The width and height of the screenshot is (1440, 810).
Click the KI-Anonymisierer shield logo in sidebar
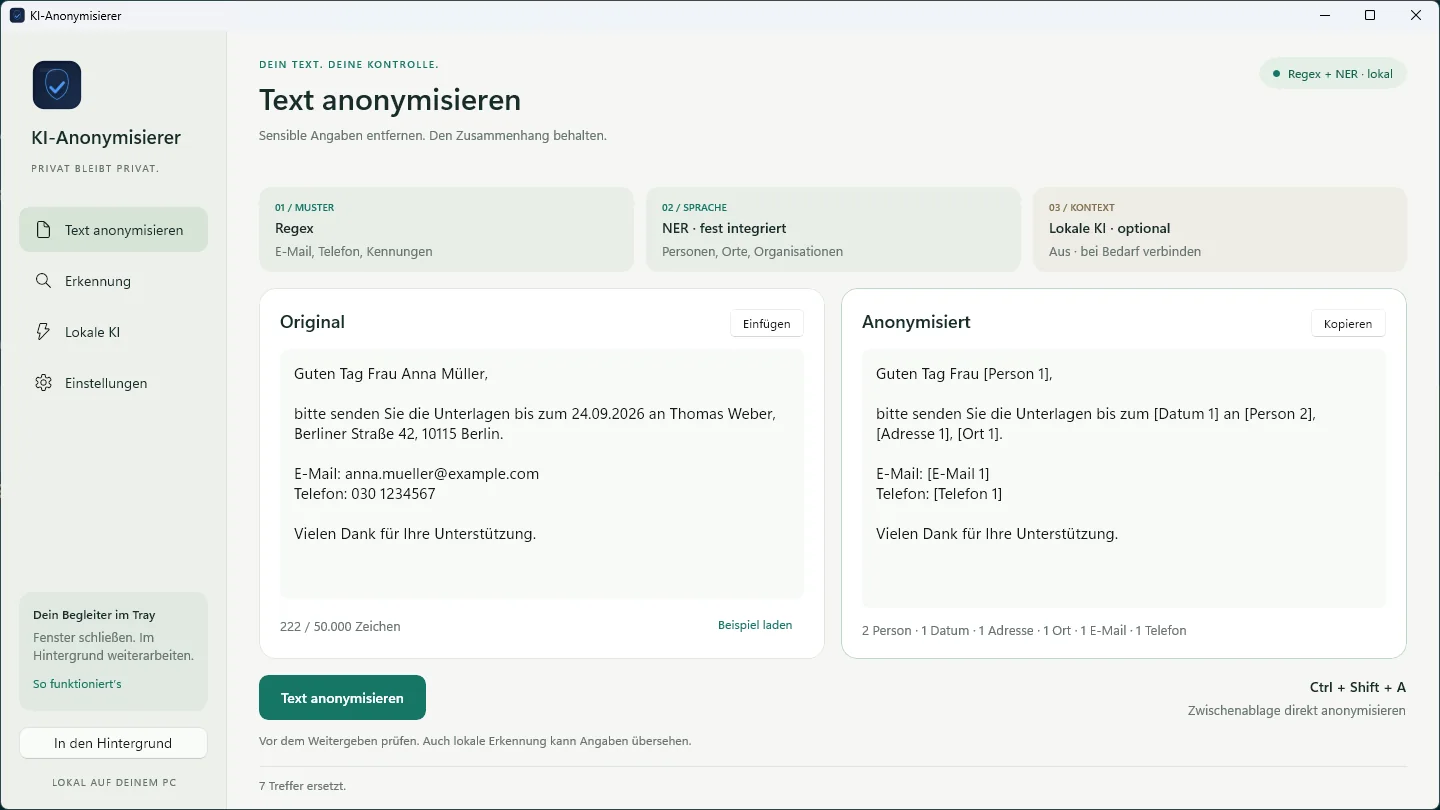coord(57,85)
